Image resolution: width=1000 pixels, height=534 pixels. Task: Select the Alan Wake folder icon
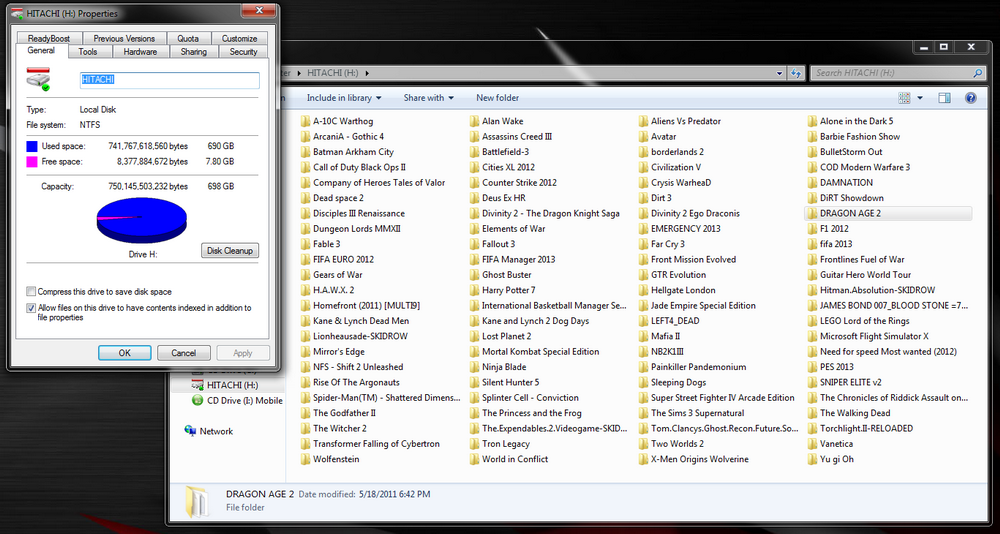coord(474,121)
